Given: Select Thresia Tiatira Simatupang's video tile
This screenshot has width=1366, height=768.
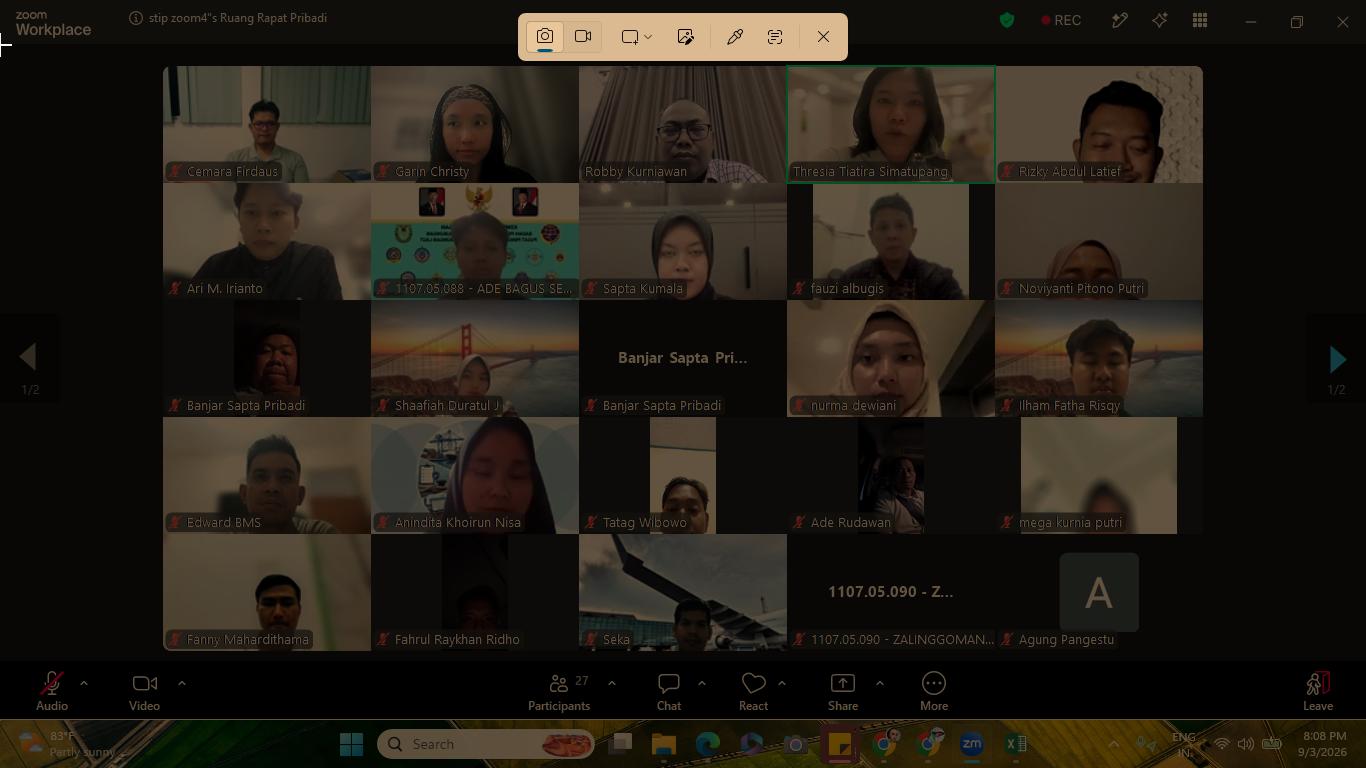Looking at the screenshot, I should pyautogui.click(x=891, y=124).
